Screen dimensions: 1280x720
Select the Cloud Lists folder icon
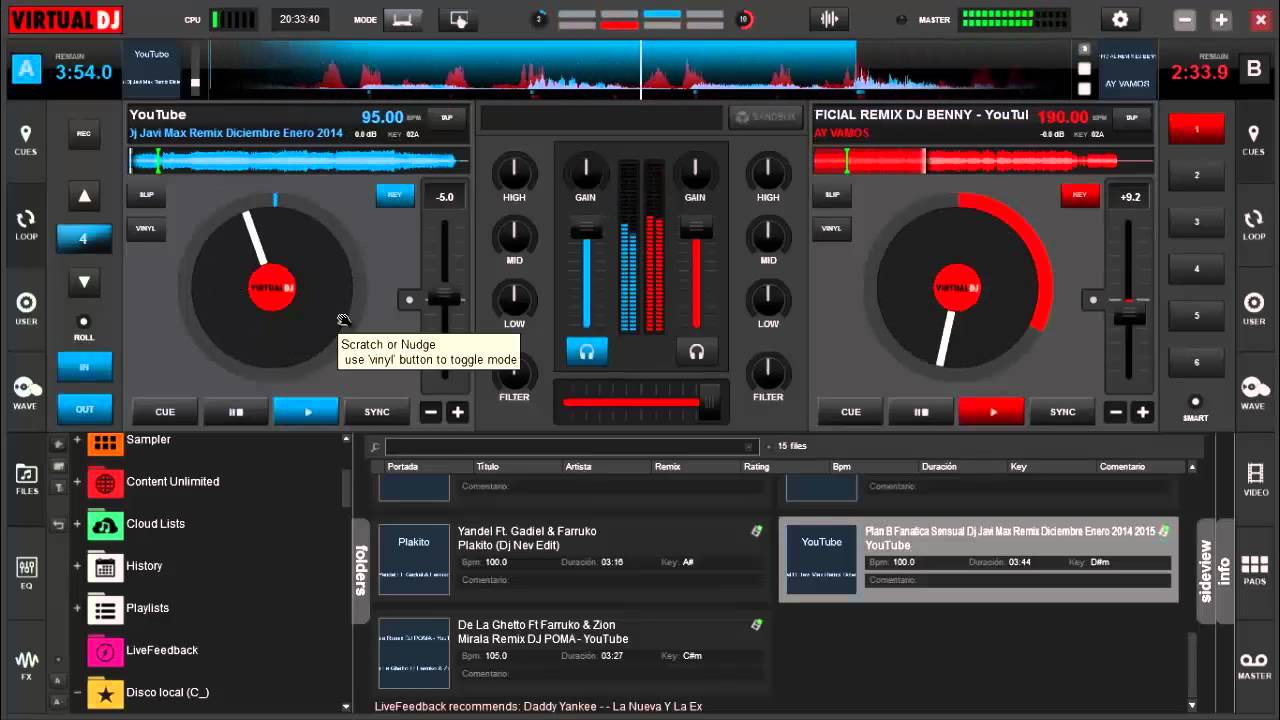pyautogui.click(x=105, y=524)
